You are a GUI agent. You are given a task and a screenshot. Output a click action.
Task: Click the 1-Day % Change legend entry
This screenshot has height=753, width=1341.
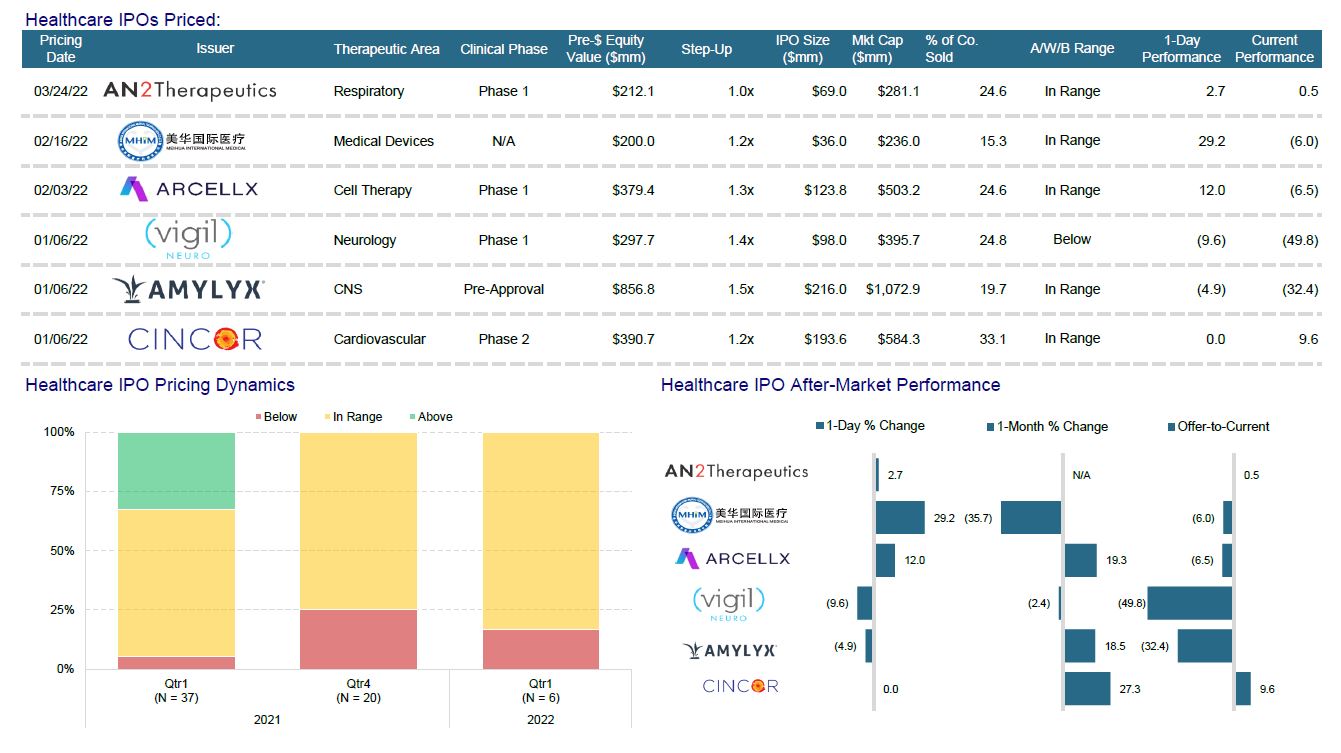click(869, 426)
